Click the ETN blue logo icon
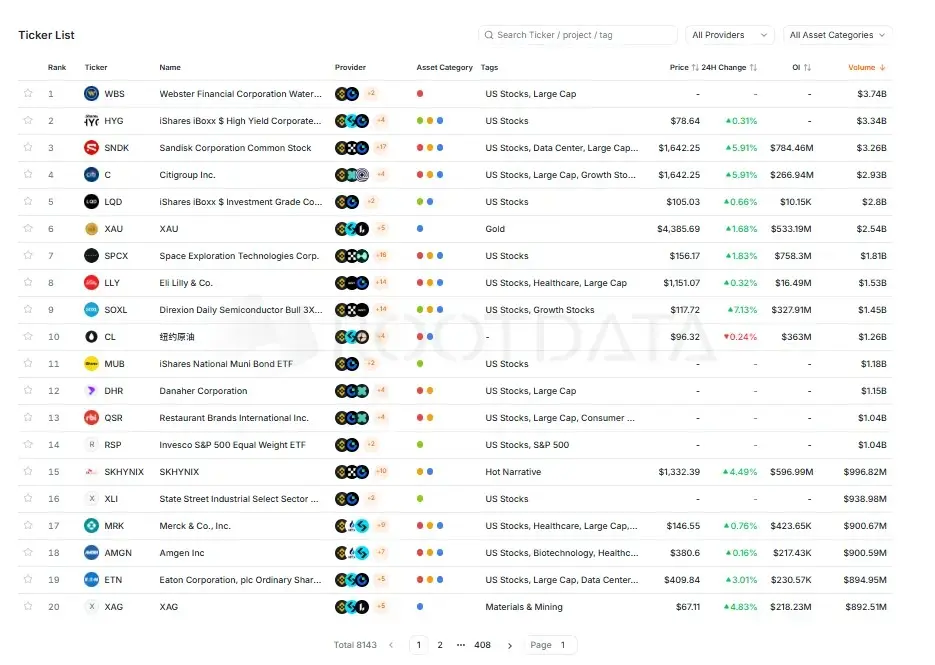 point(91,580)
